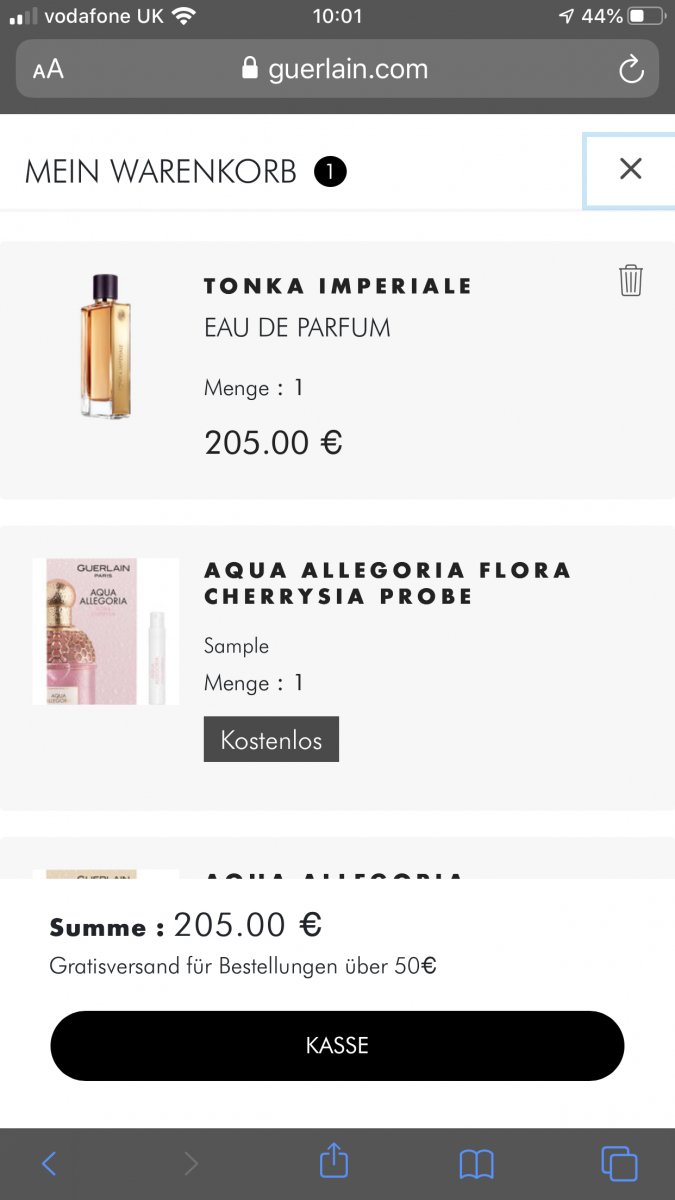Tap the Gratisversand shipping notice text
675x1200 pixels.
(243, 966)
